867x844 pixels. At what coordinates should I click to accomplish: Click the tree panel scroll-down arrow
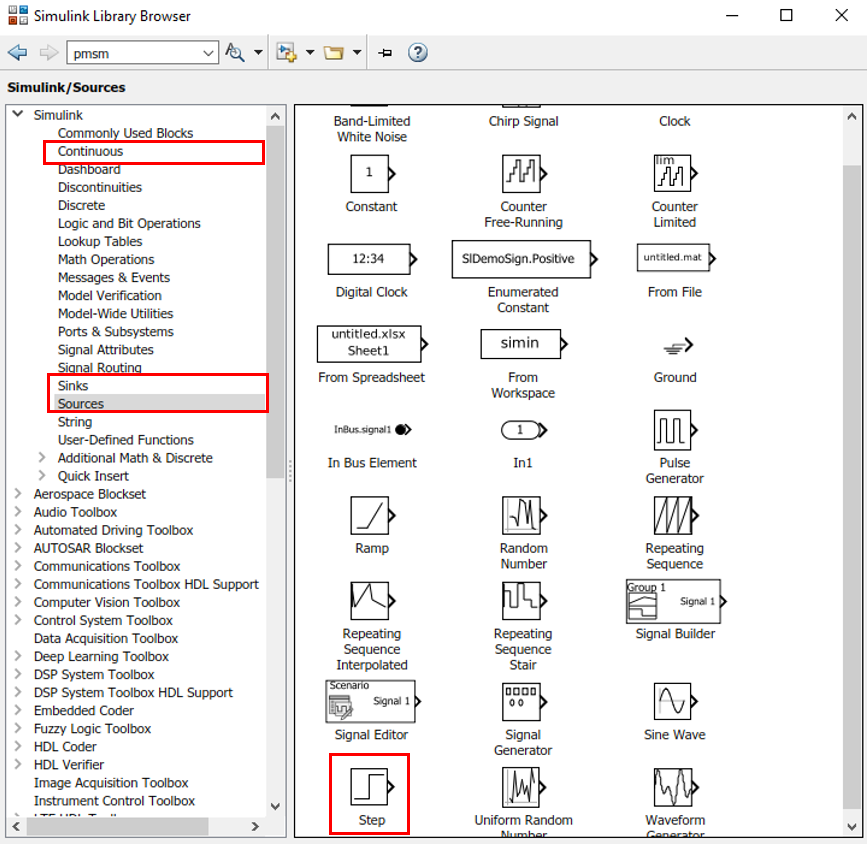[x=275, y=806]
